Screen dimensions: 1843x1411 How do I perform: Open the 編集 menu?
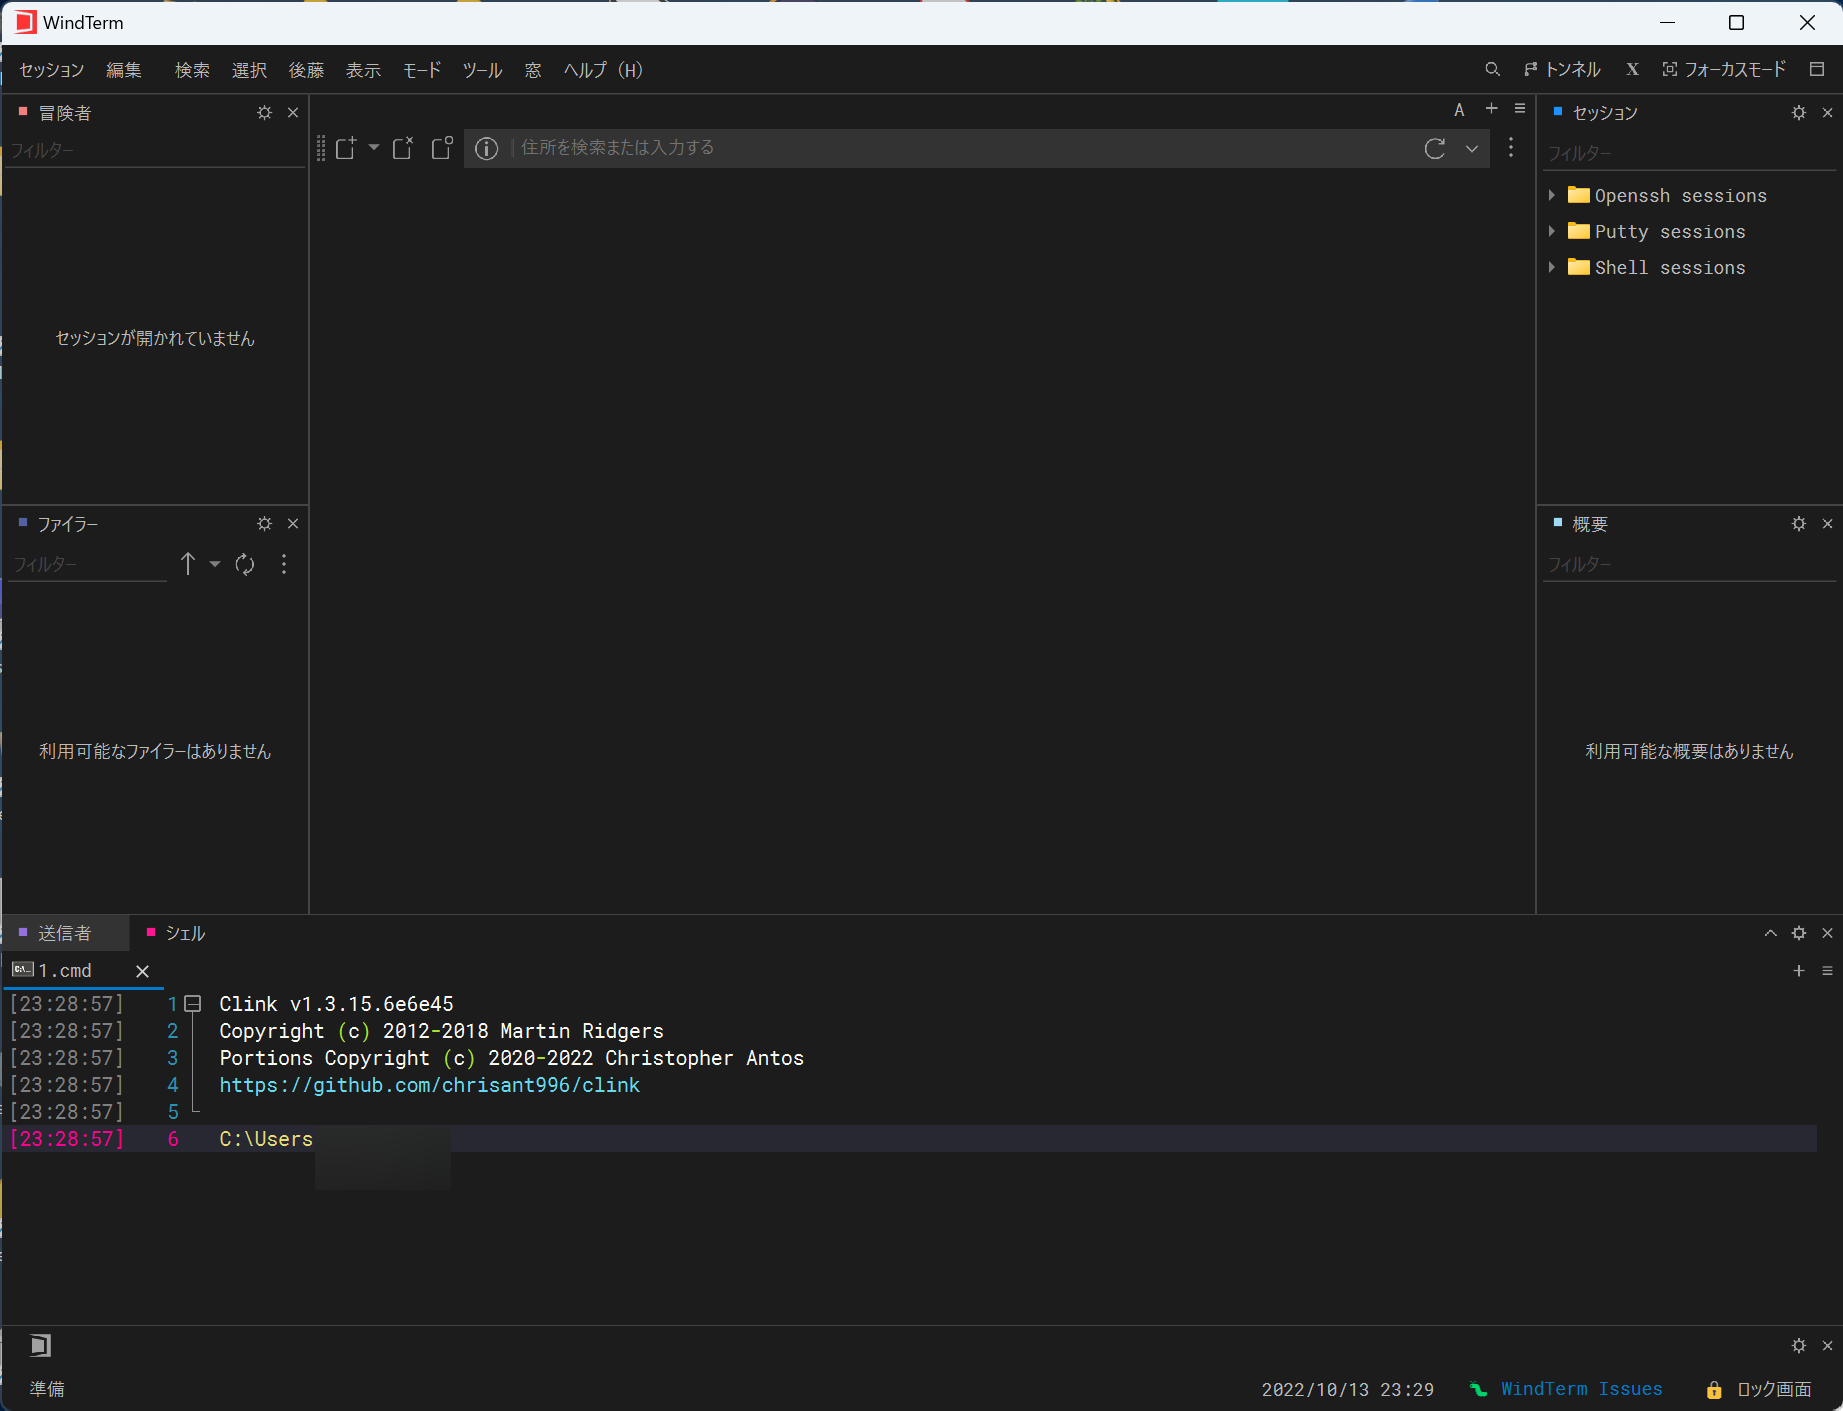pyautogui.click(x=124, y=70)
